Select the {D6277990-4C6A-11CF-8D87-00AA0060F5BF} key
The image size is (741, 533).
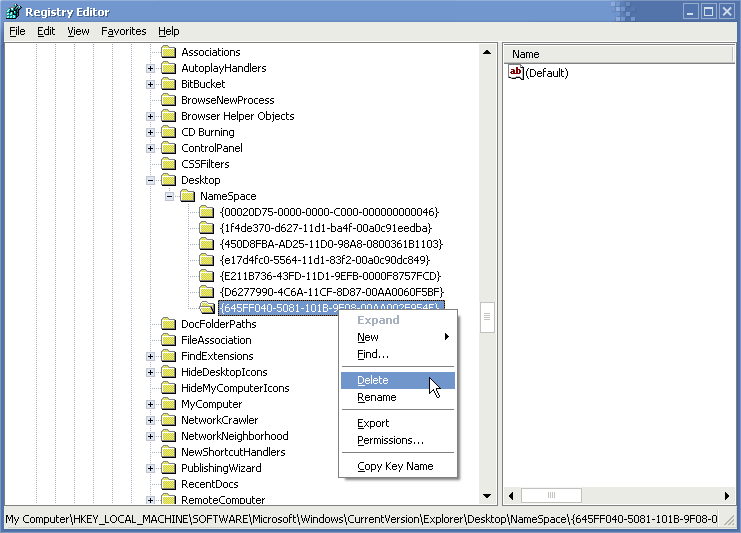coord(332,292)
